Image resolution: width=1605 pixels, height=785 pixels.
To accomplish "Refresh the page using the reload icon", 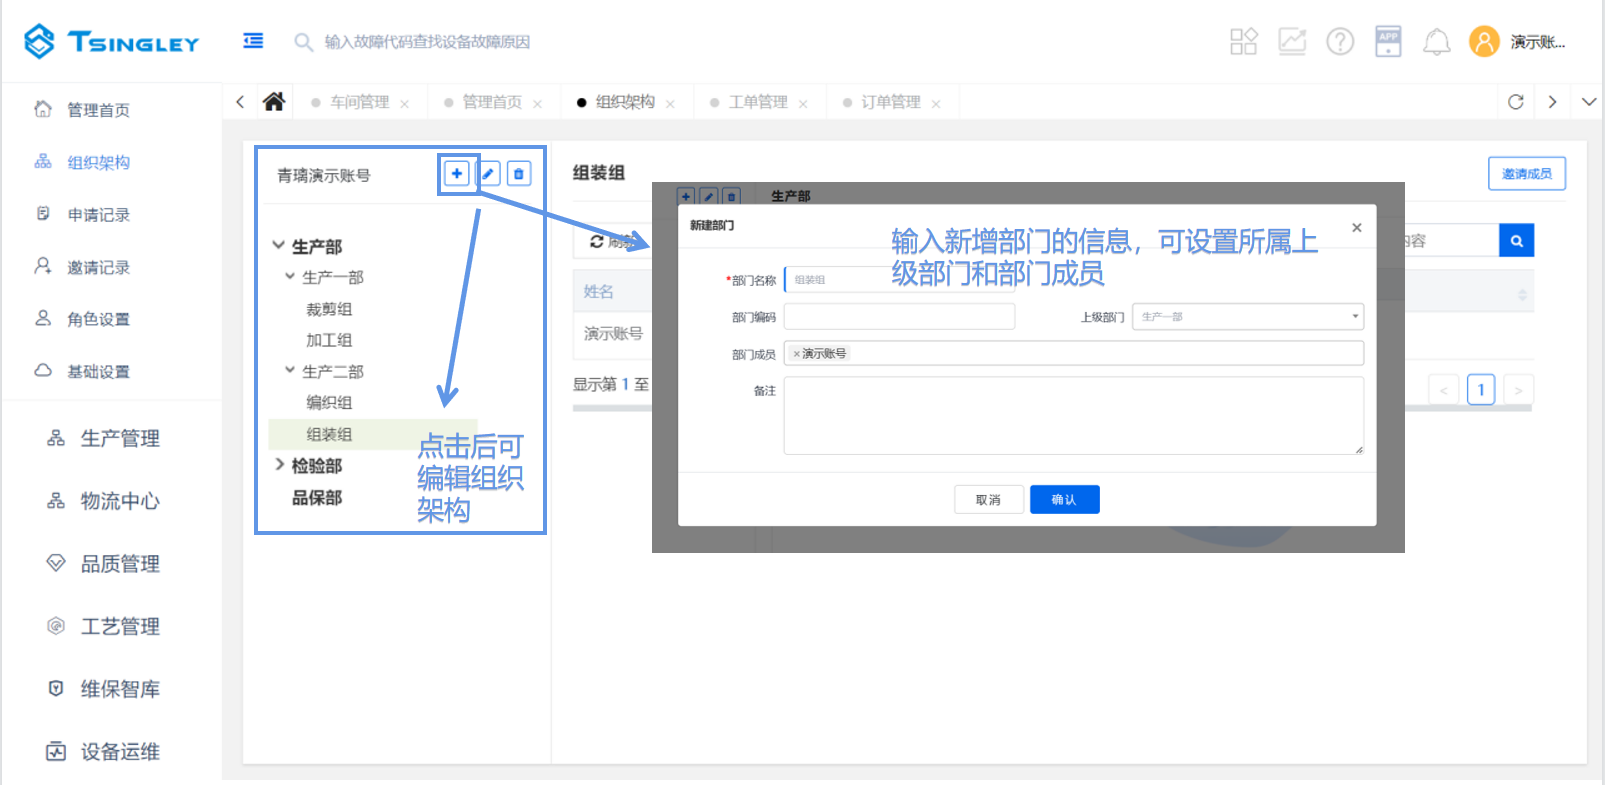I will [1515, 102].
